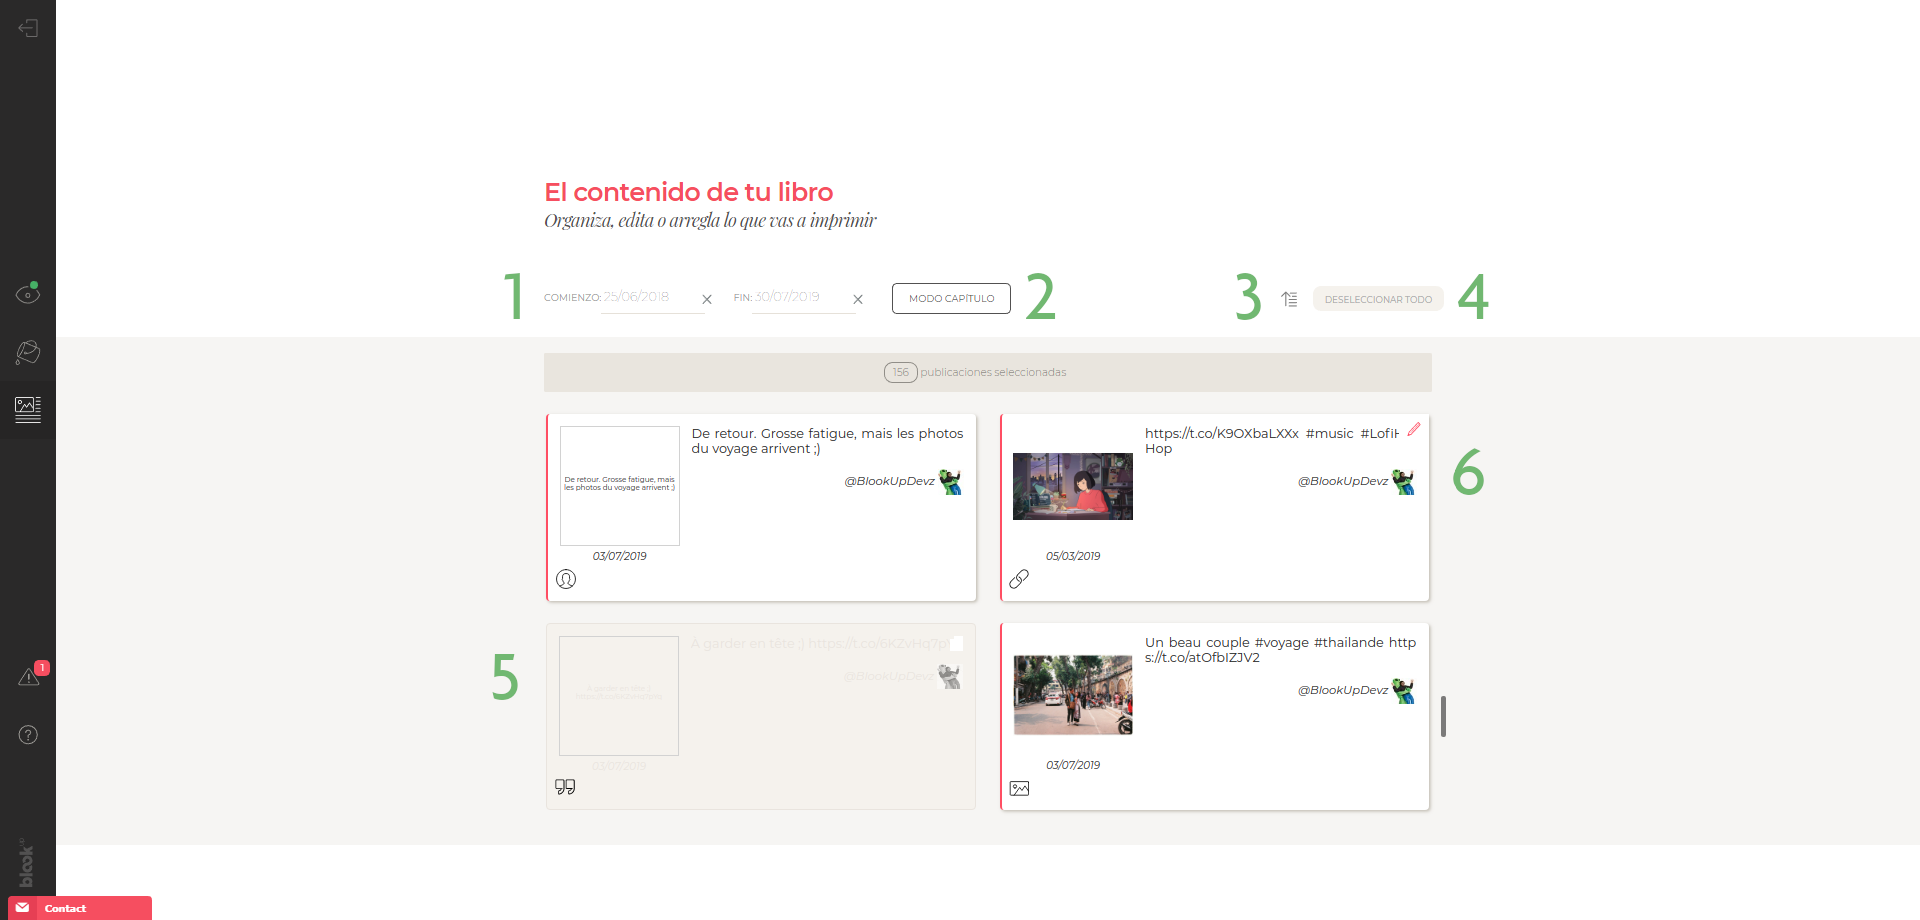
Task: Re-select the faded 'À garder en tête' post
Action: (x=761, y=716)
